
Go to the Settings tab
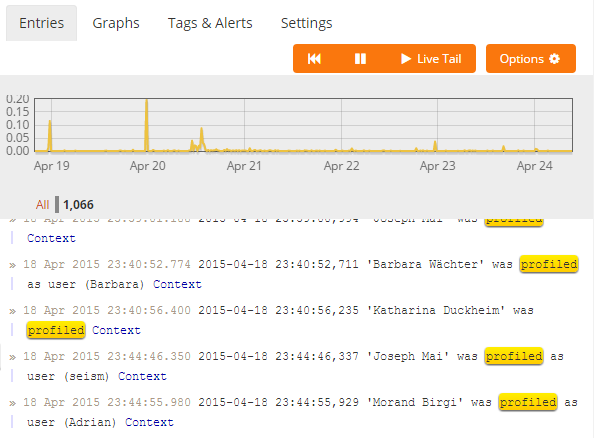(306, 23)
